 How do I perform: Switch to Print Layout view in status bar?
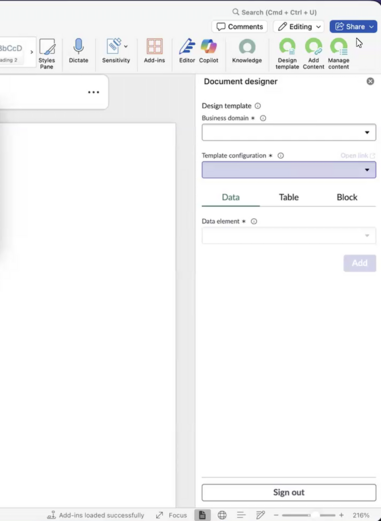202,515
